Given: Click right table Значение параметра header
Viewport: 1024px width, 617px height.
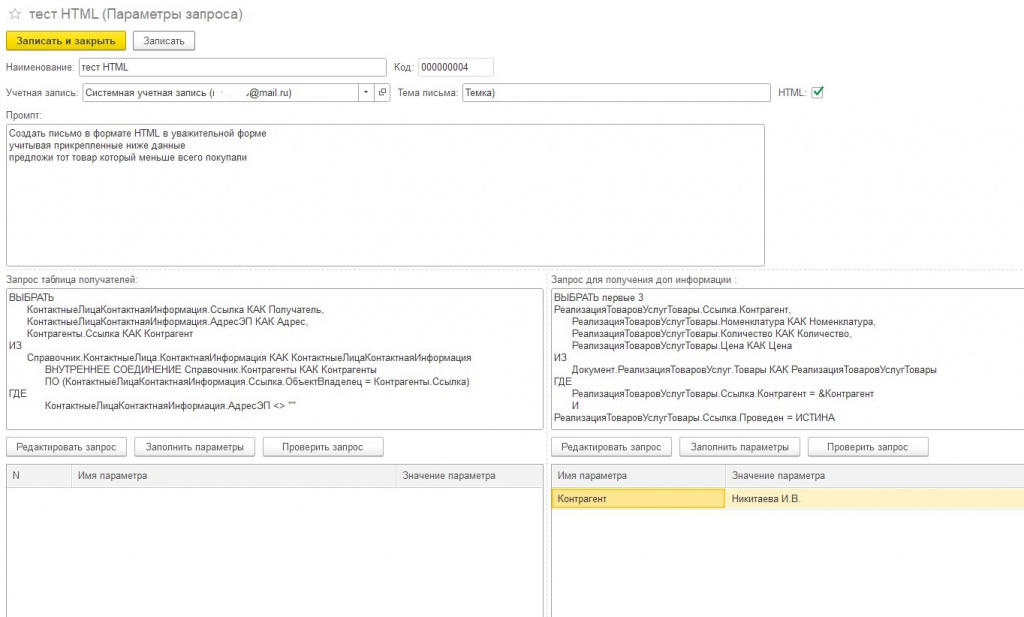Looking at the screenshot, I should [874, 476].
